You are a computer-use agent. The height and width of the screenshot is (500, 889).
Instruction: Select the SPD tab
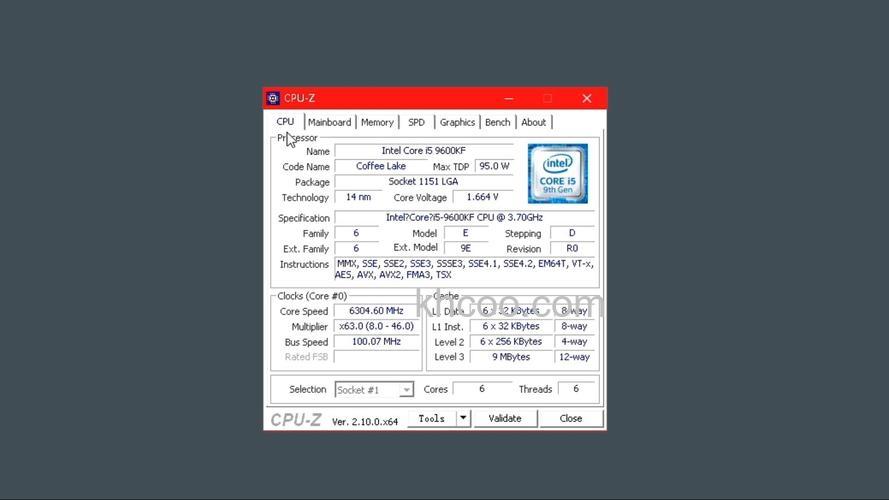point(416,122)
